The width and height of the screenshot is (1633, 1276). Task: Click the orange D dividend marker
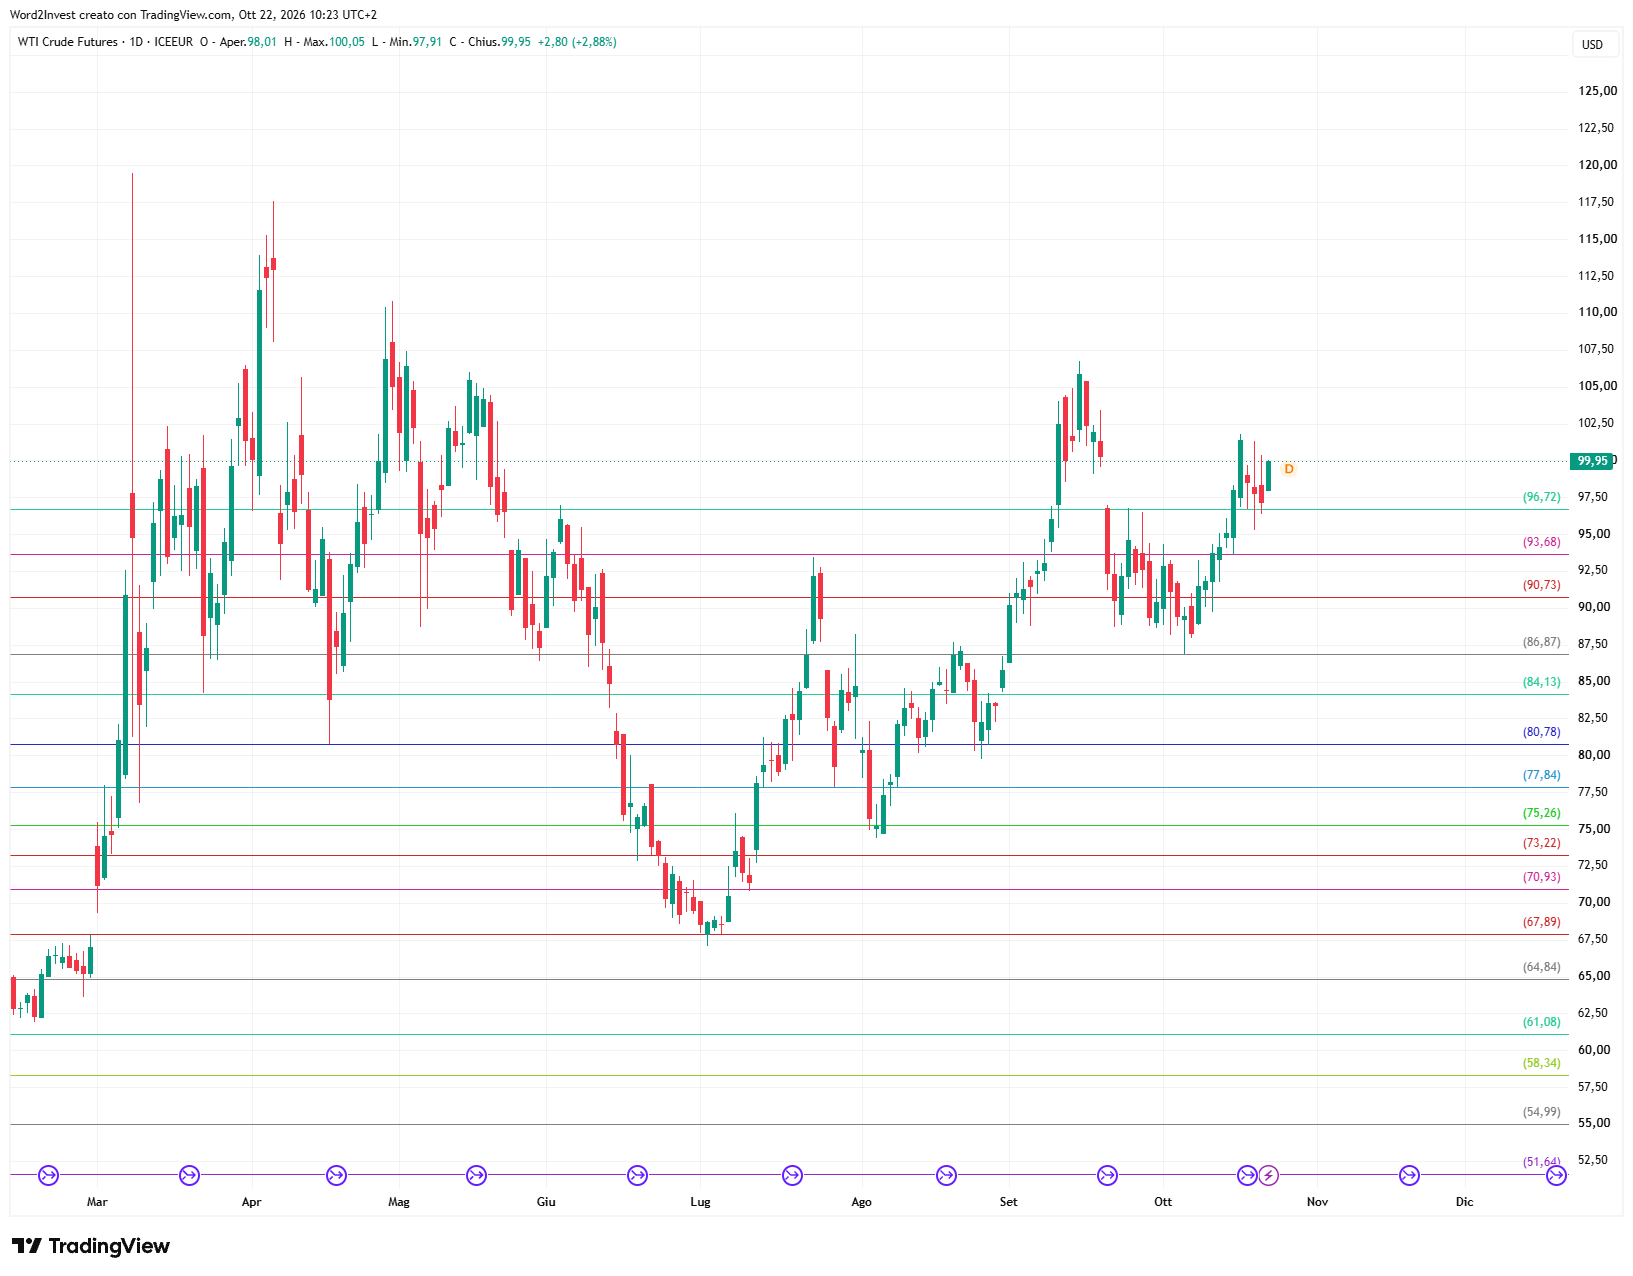pos(1289,469)
